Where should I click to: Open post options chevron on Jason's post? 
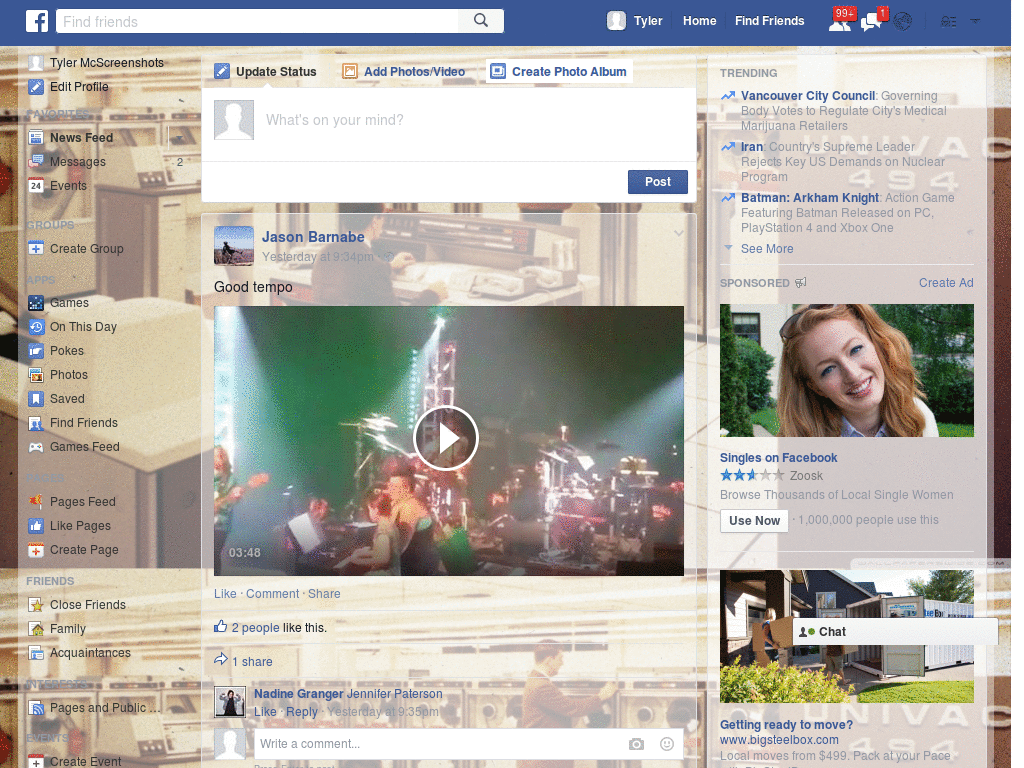click(x=679, y=233)
